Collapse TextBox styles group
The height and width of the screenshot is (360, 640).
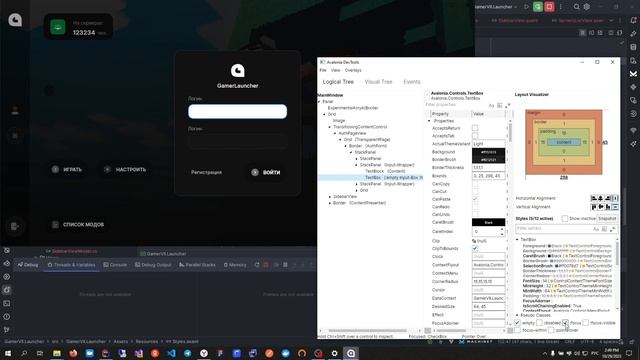517,240
